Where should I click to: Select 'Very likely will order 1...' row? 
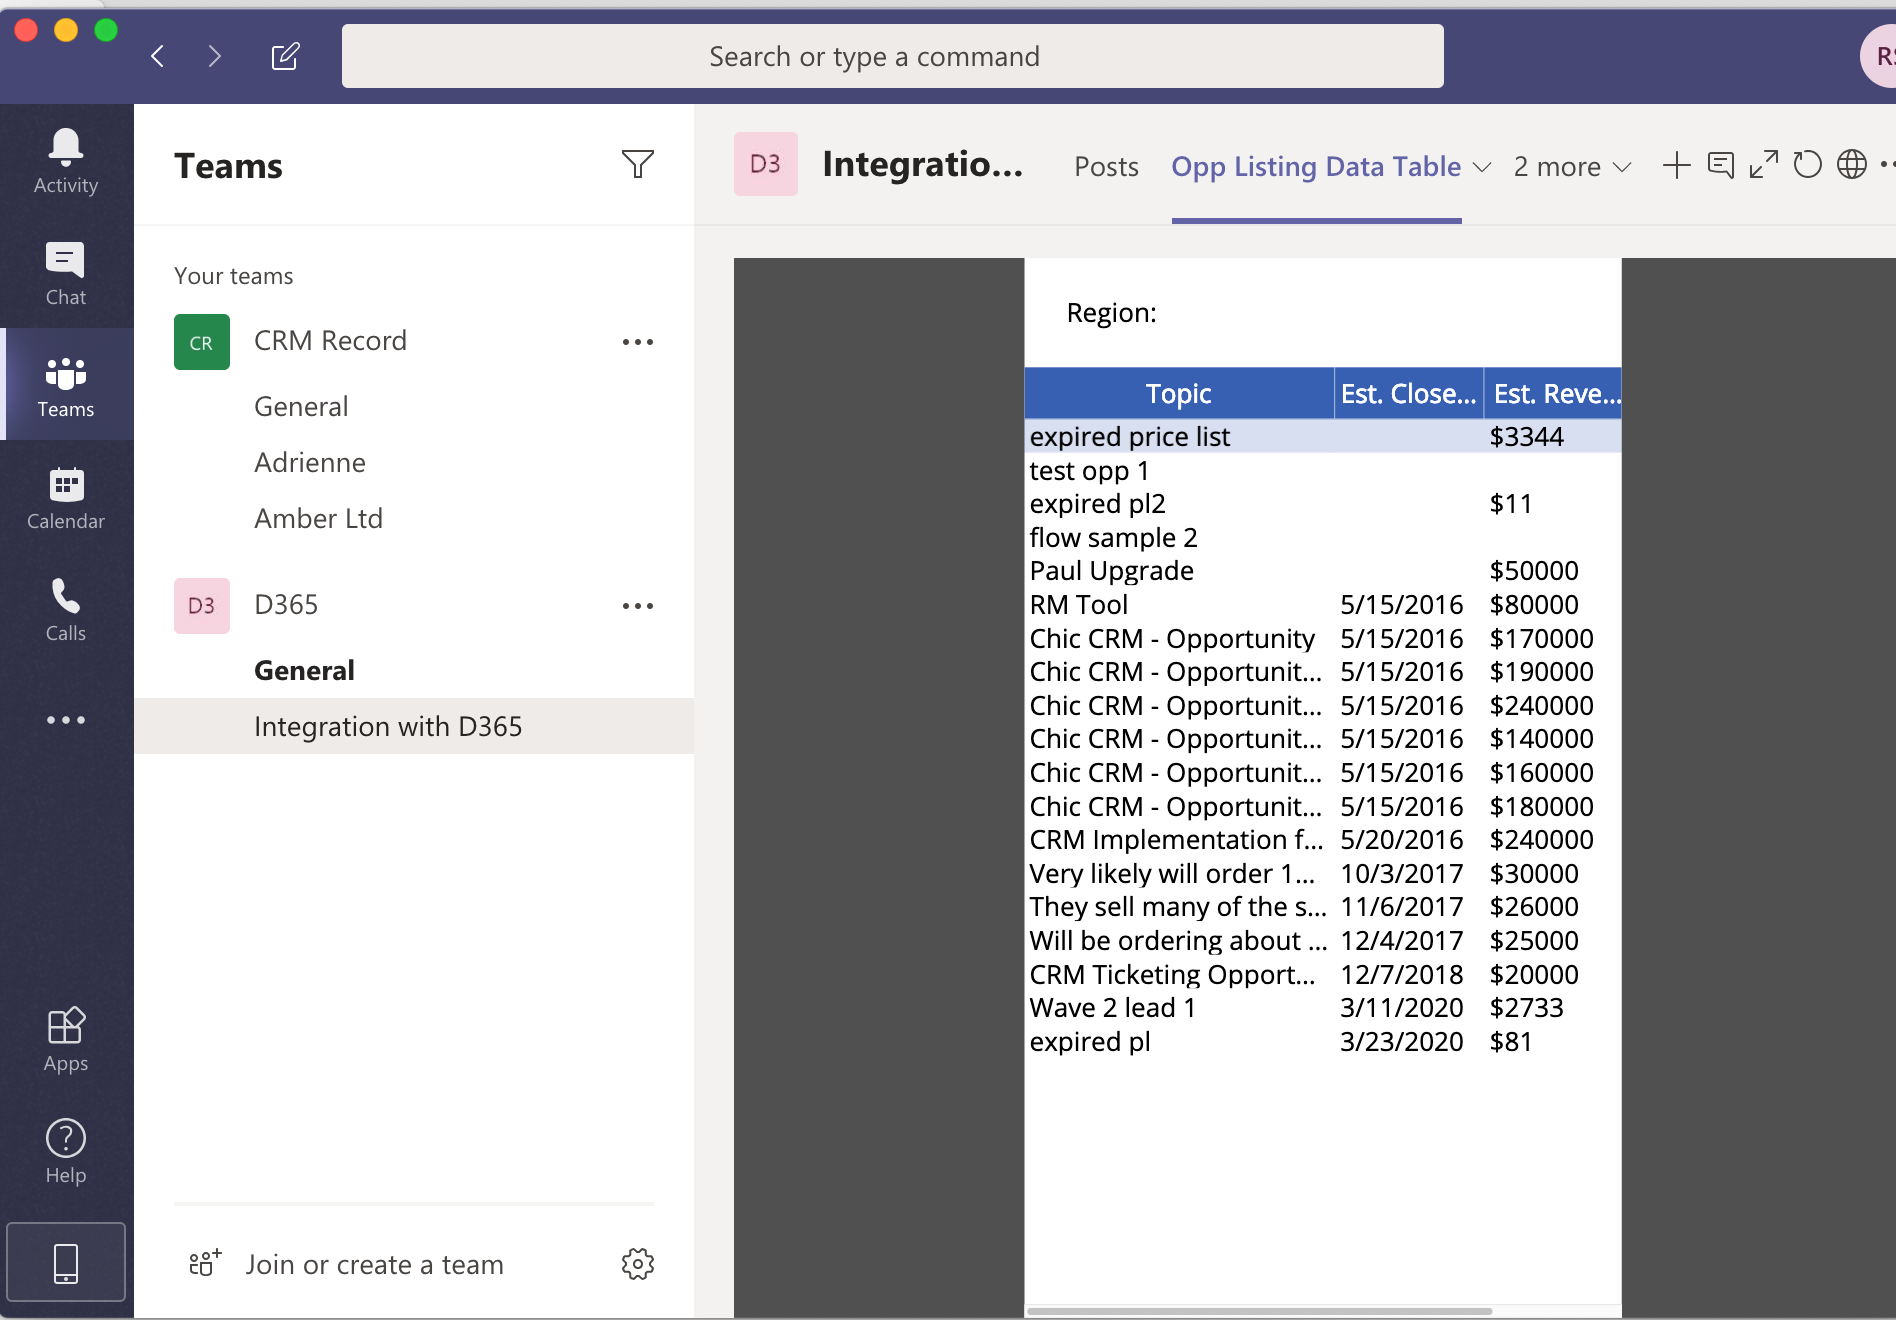(1322, 873)
